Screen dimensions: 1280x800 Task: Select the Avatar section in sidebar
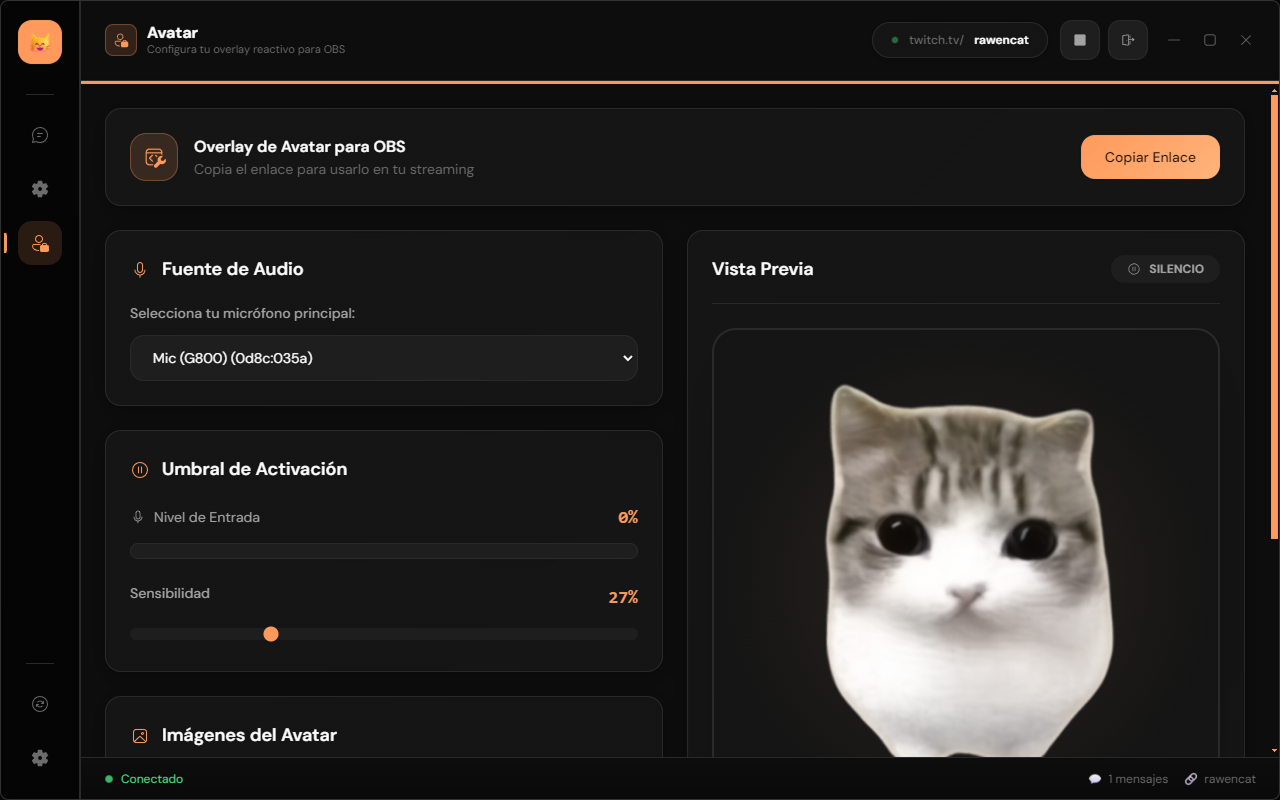point(40,243)
